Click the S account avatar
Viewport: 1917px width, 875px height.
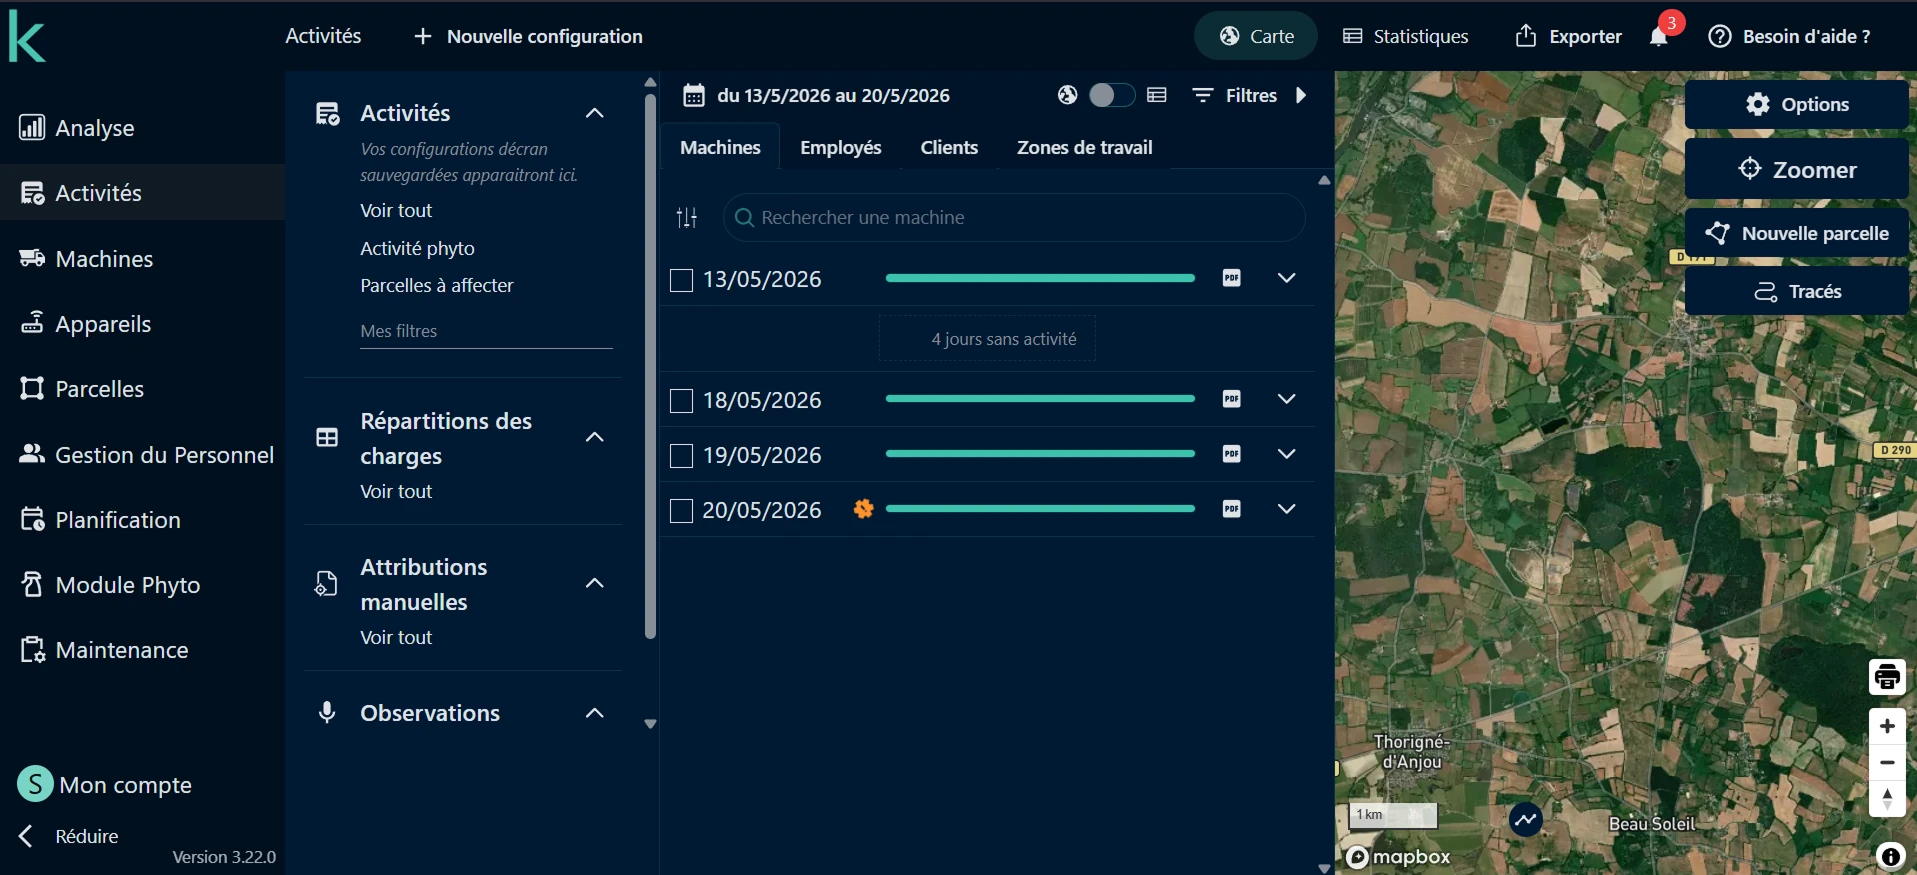35,784
